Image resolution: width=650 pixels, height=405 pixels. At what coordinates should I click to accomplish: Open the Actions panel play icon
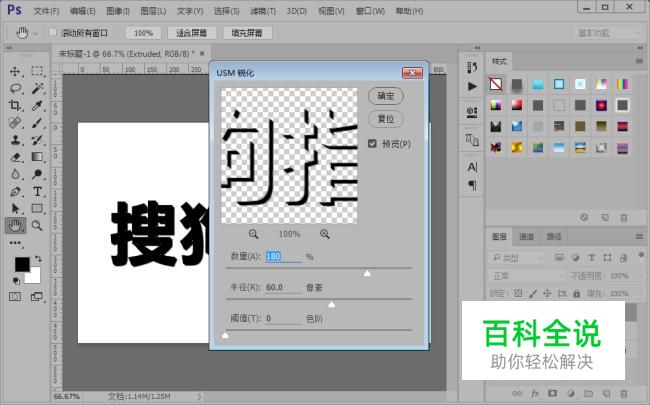[472, 86]
